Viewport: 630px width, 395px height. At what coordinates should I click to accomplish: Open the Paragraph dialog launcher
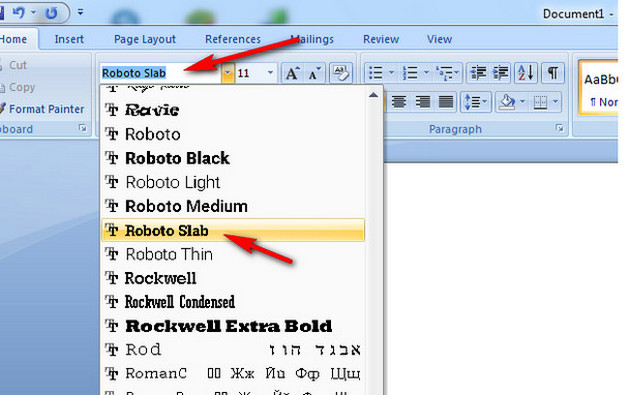(559, 128)
